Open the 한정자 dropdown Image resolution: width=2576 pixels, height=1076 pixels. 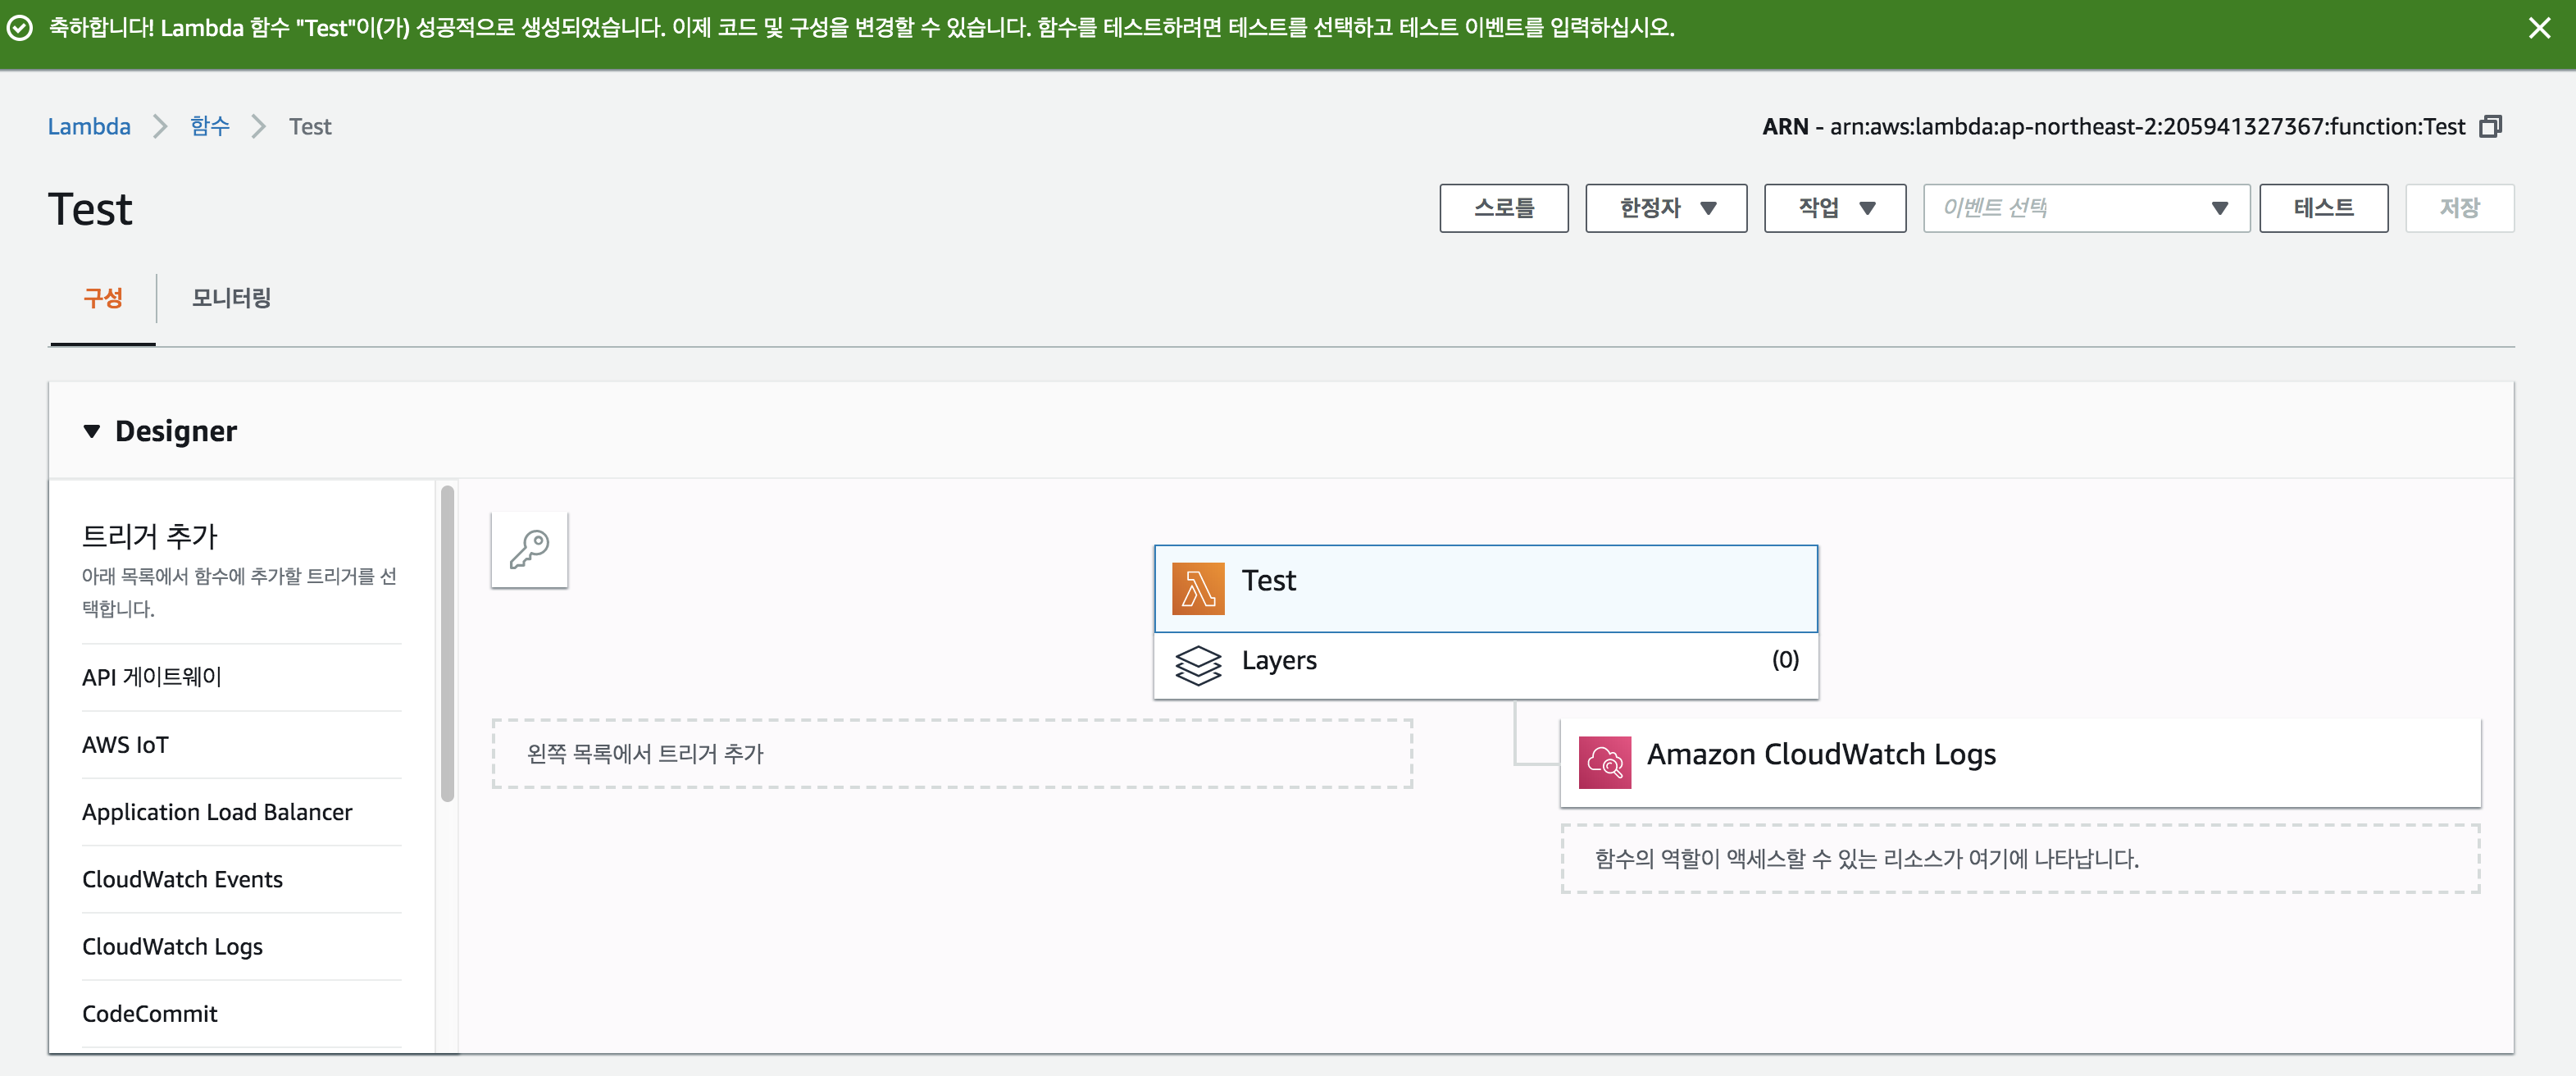tap(1665, 208)
